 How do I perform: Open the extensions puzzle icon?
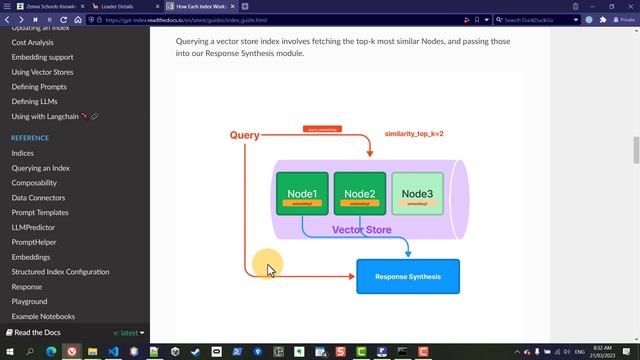coord(603,20)
